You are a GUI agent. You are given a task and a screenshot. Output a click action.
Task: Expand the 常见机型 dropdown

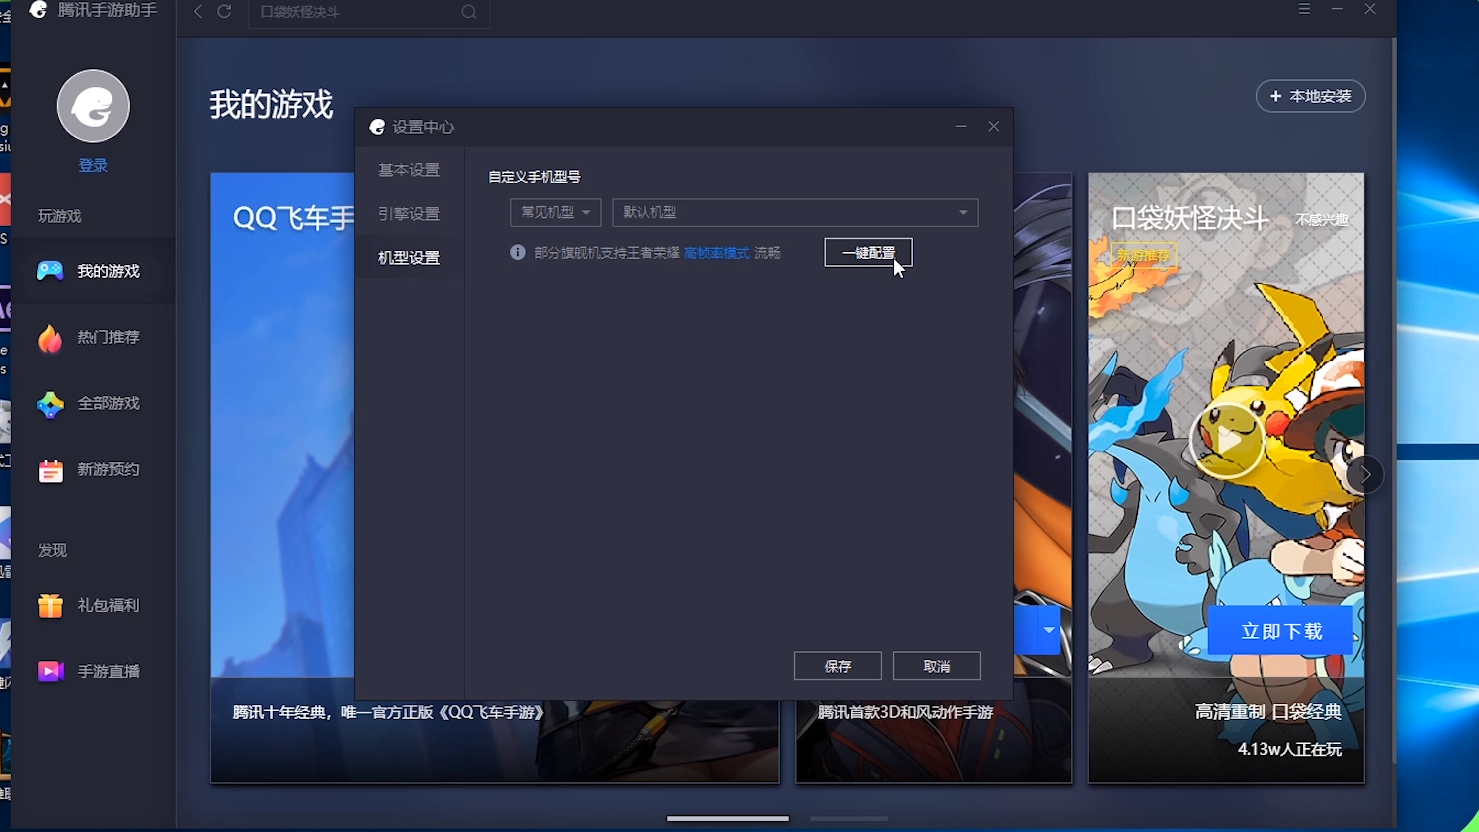(555, 212)
